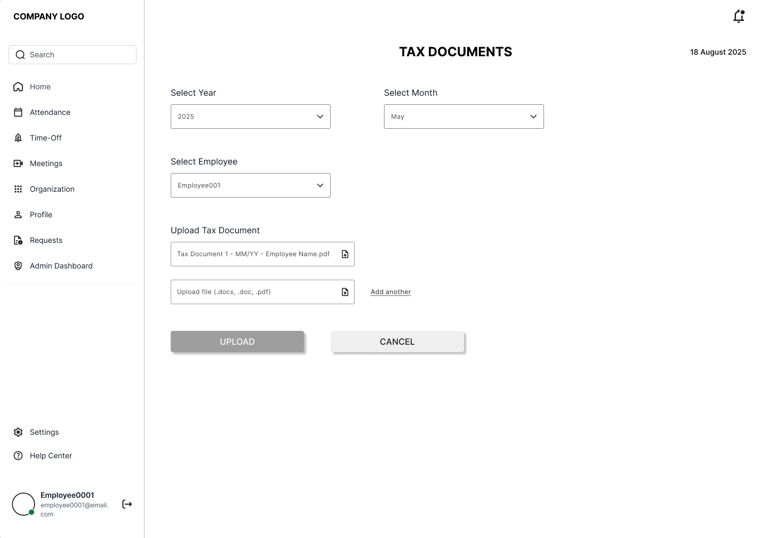Click the Help Center question icon
The height and width of the screenshot is (538, 768).
[18, 456]
